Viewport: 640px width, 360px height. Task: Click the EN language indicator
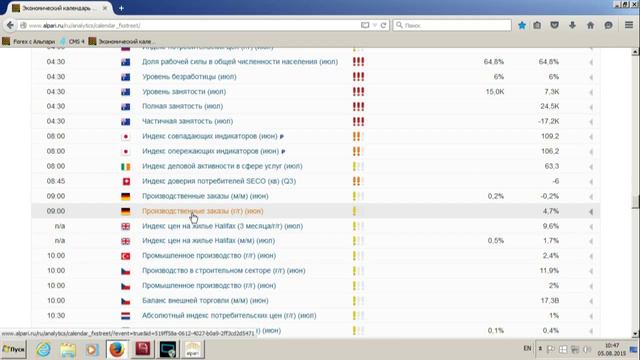[527, 348]
